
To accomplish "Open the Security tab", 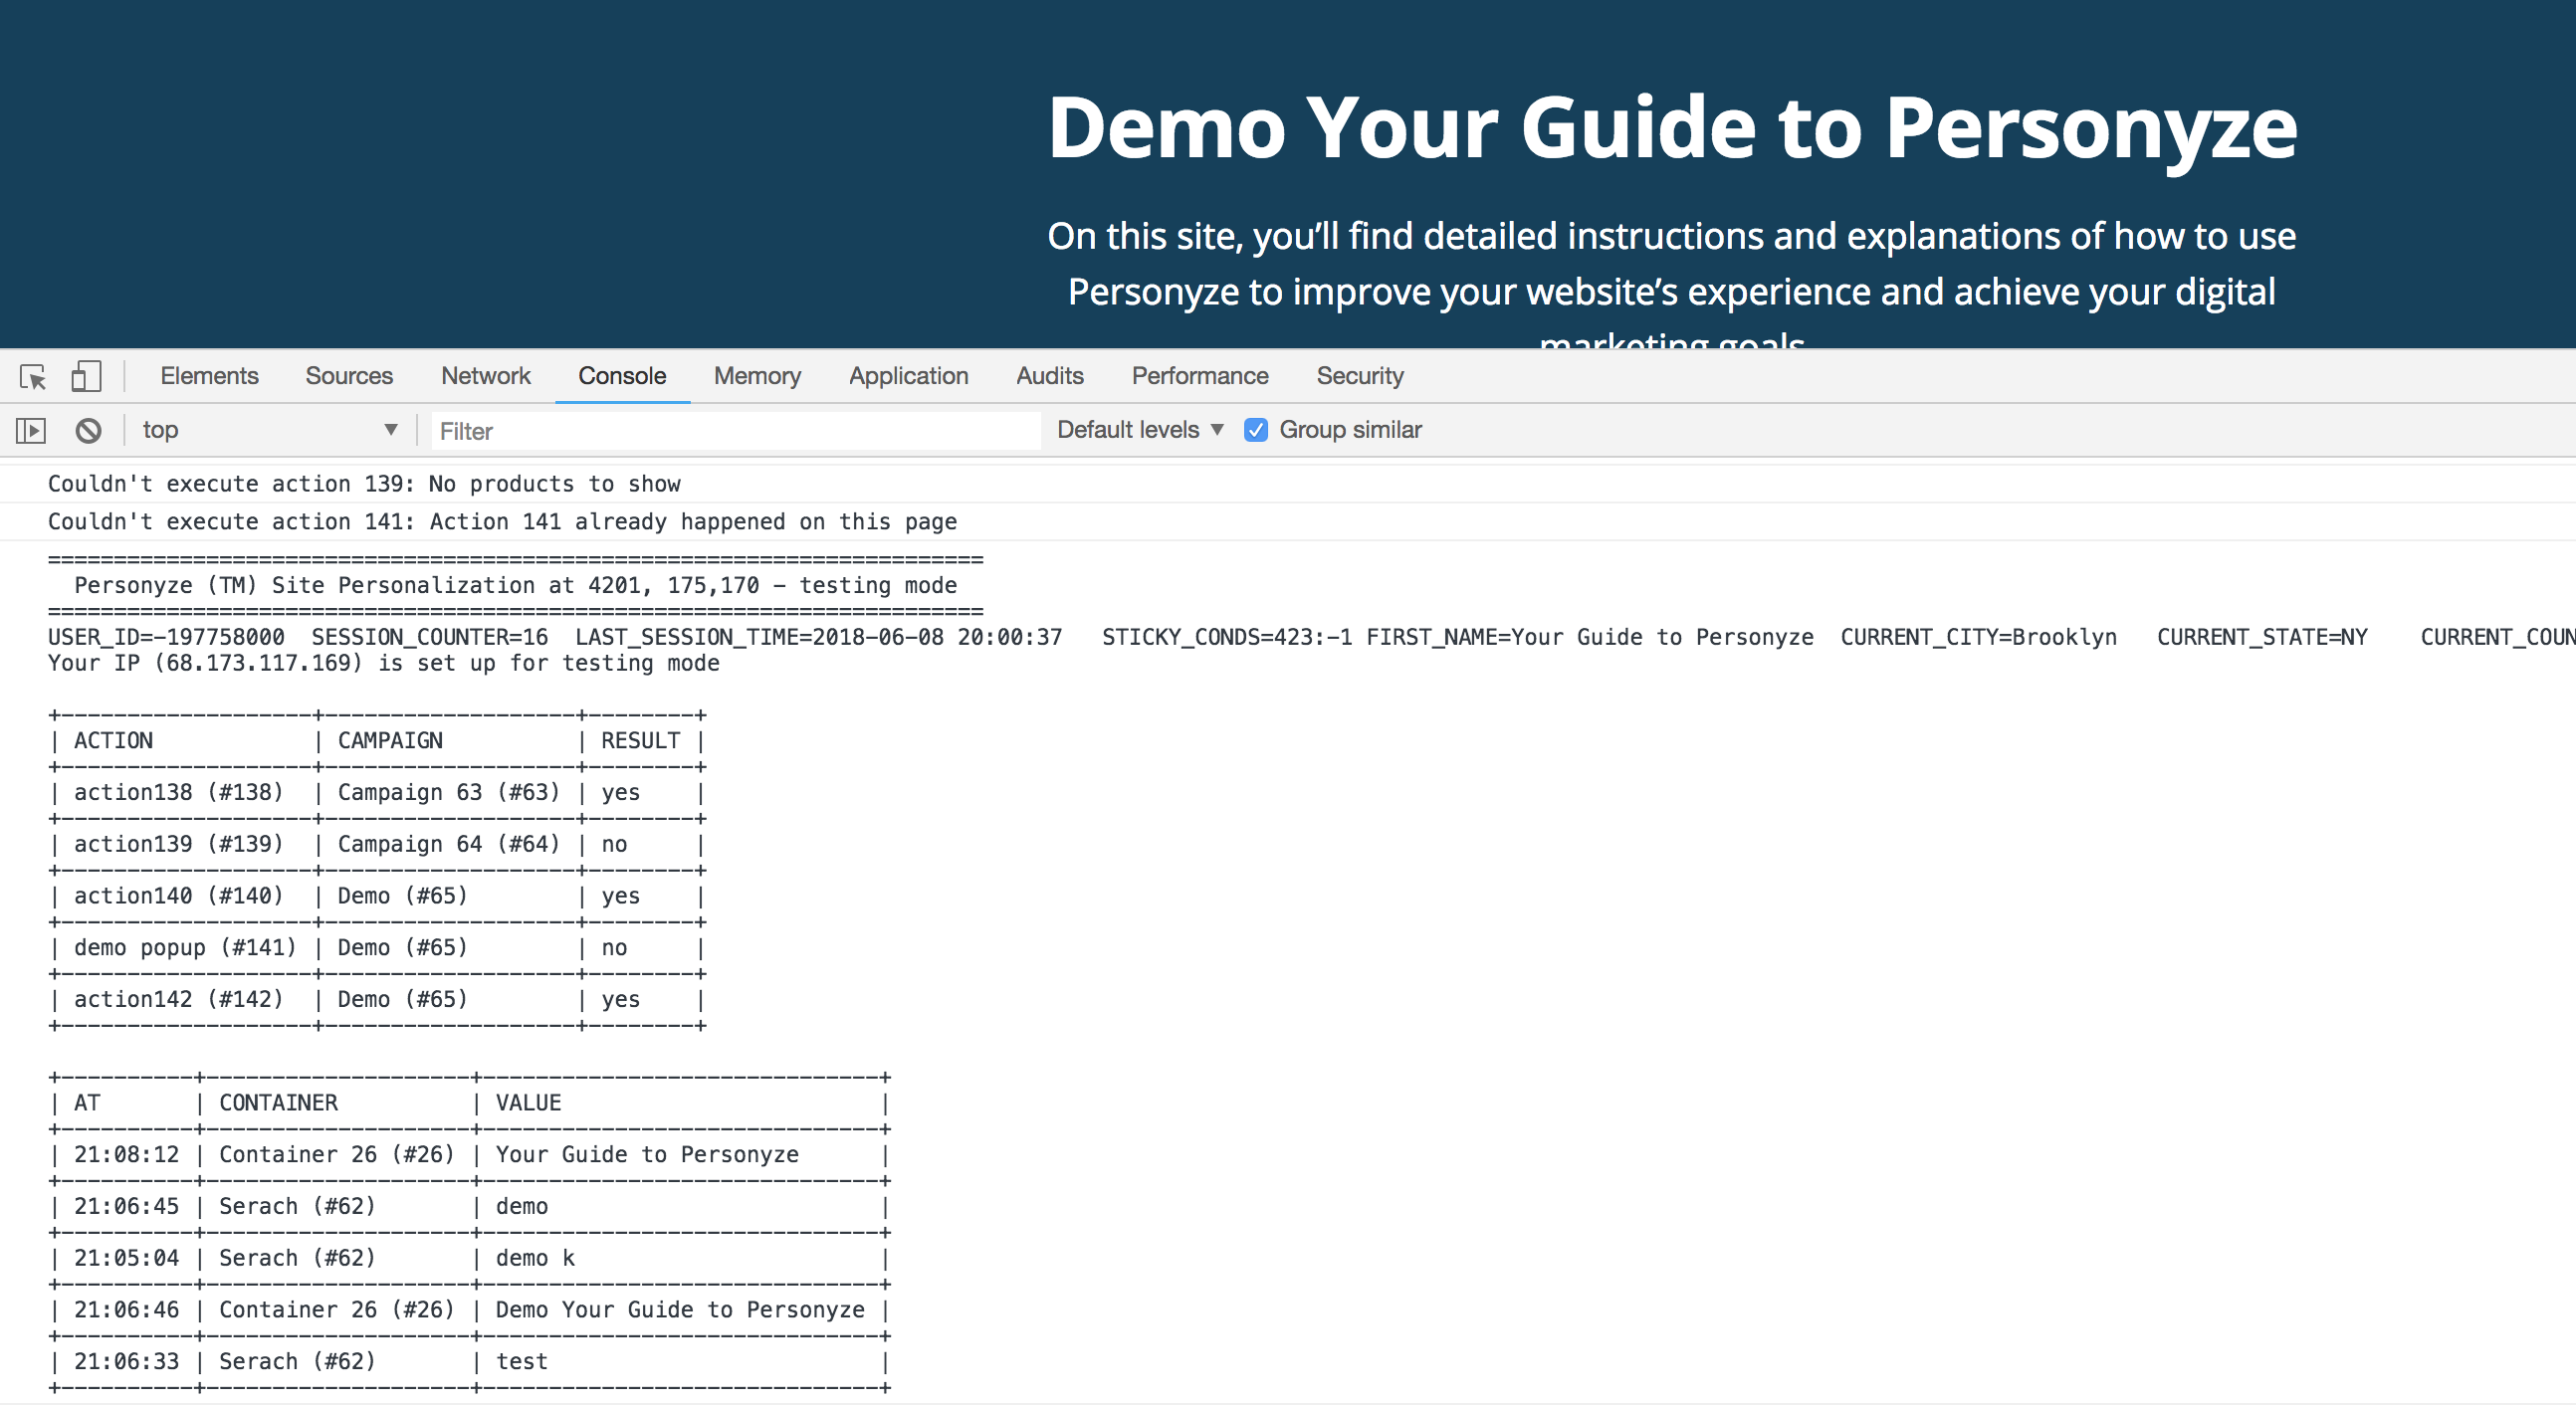I will [1360, 376].
